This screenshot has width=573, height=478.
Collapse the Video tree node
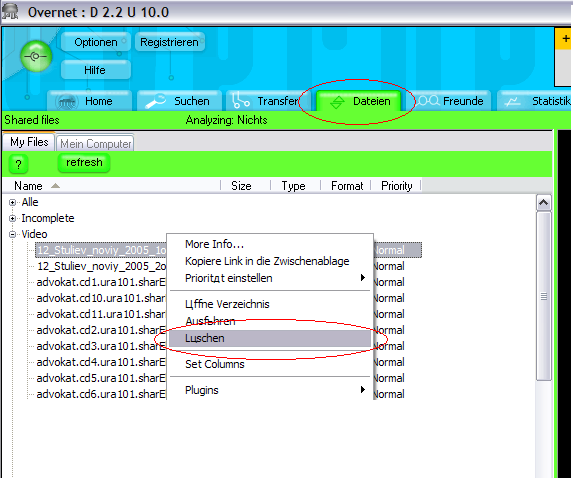tap(12, 235)
